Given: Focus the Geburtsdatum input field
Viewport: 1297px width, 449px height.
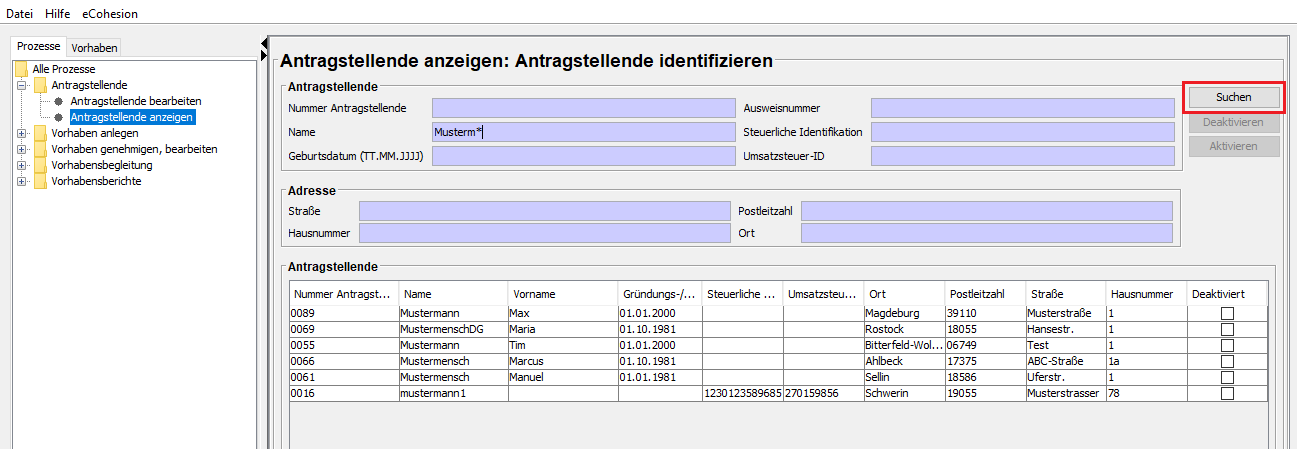Looking at the screenshot, I should (x=583, y=156).
